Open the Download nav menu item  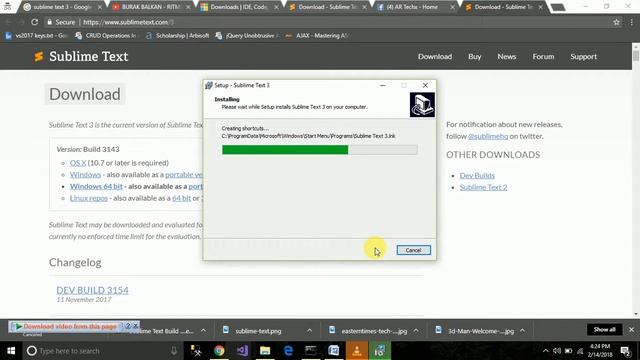435,57
